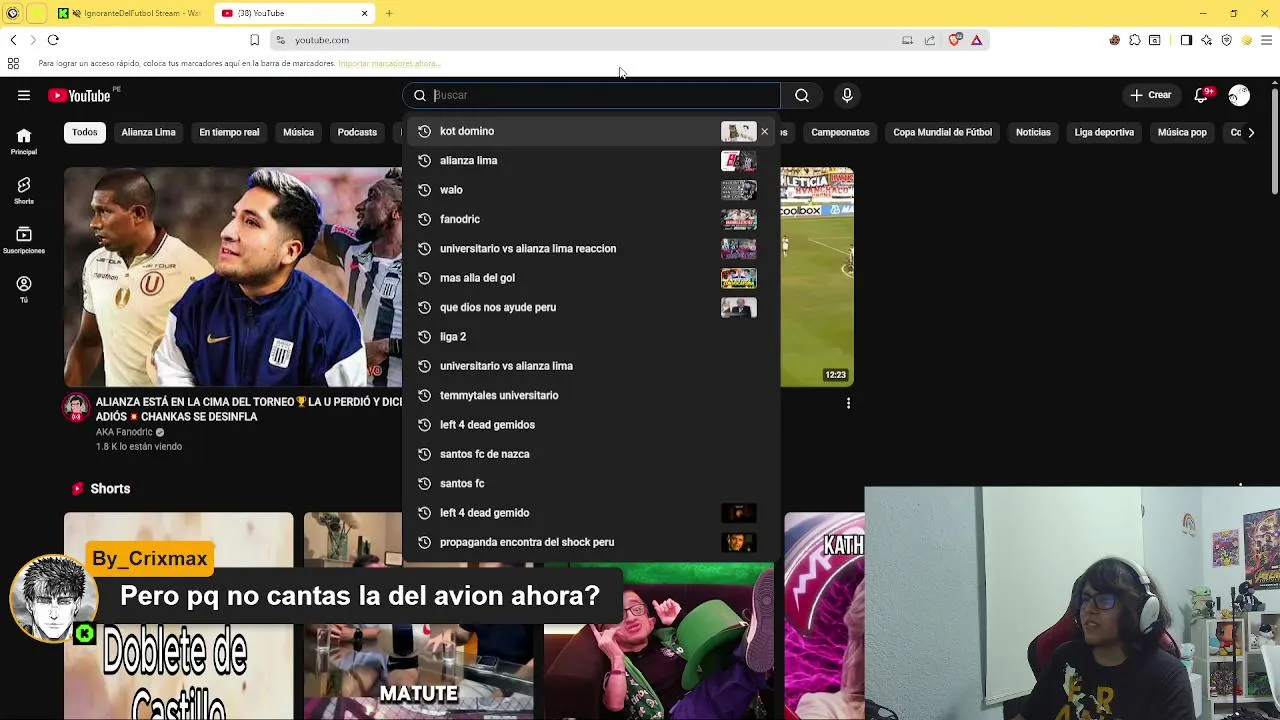Open the account avatar menu
This screenshot has width=1280, height=720.
pyautogui.click(x=1239, y=95)
